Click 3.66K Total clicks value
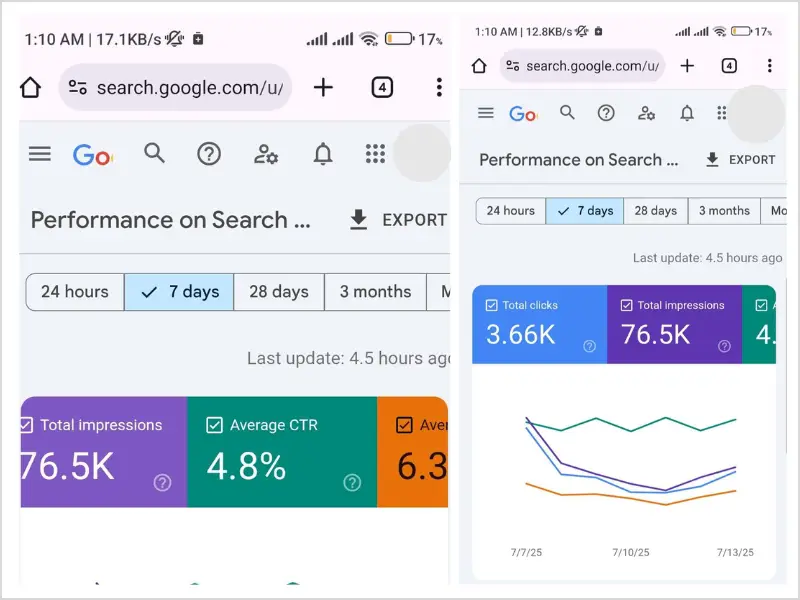 [x=520, y=335]
